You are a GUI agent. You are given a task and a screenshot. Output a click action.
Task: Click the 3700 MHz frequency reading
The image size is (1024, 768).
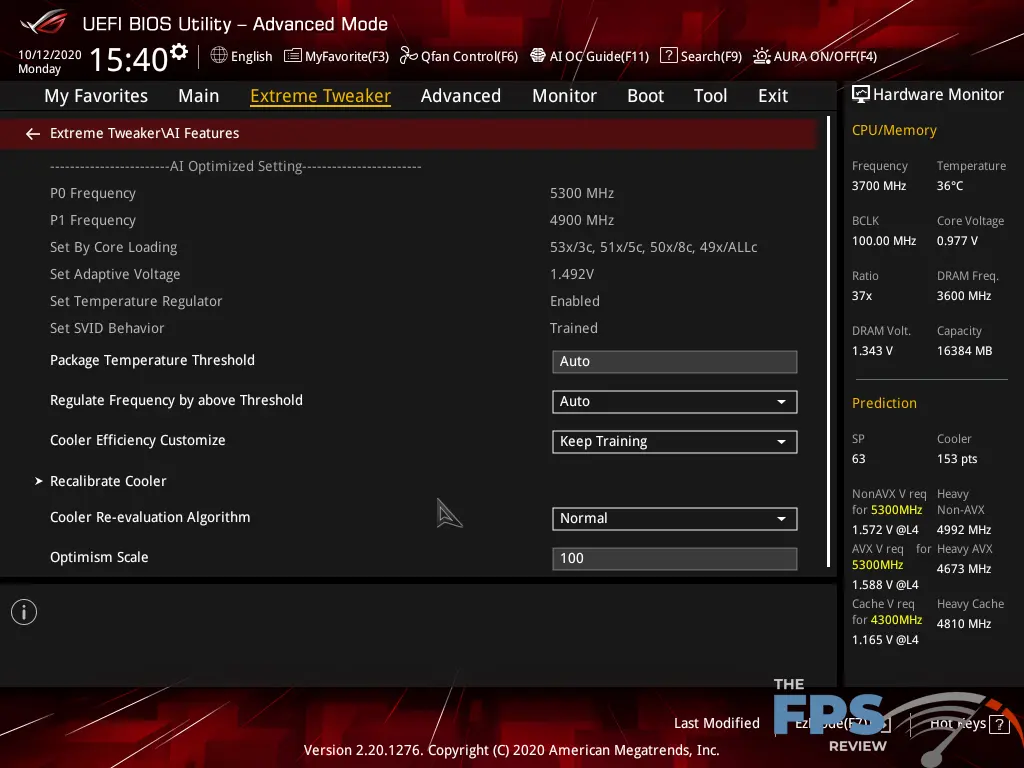pos(878,186)
